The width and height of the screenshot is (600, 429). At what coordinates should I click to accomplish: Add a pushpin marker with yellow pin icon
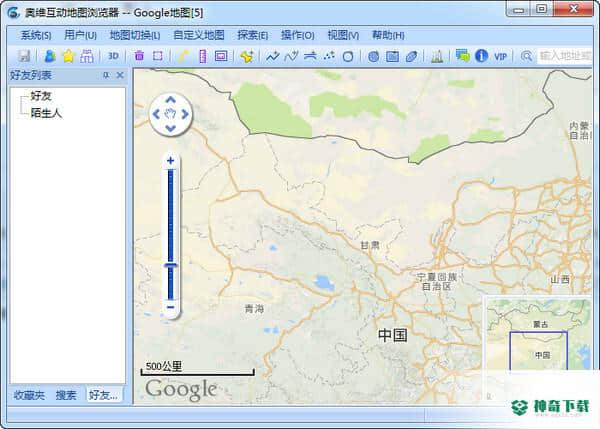tap(247, 56)
